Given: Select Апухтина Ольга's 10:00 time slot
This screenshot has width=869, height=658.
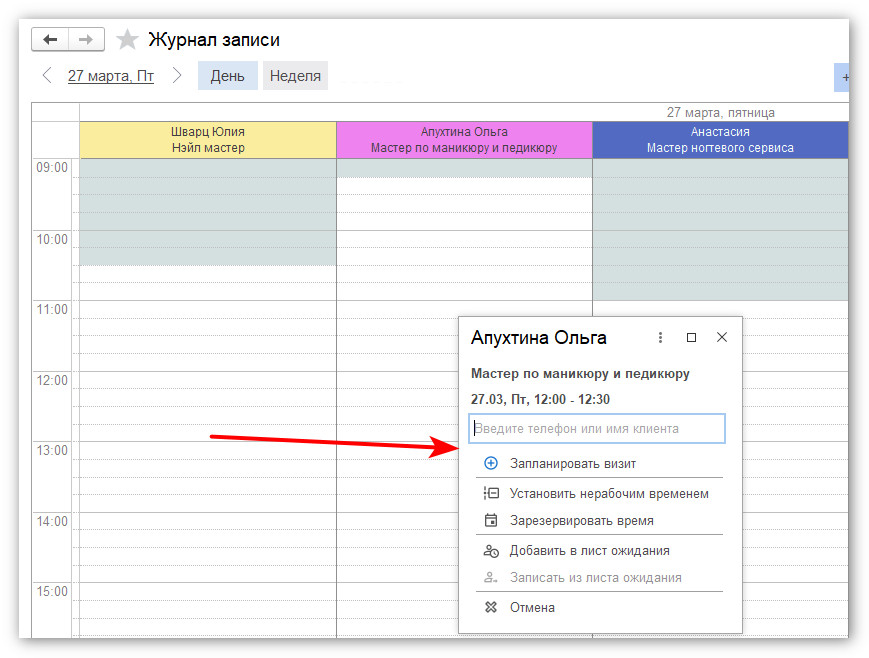Looking at the screenshot, I should (x=464, y=239).
